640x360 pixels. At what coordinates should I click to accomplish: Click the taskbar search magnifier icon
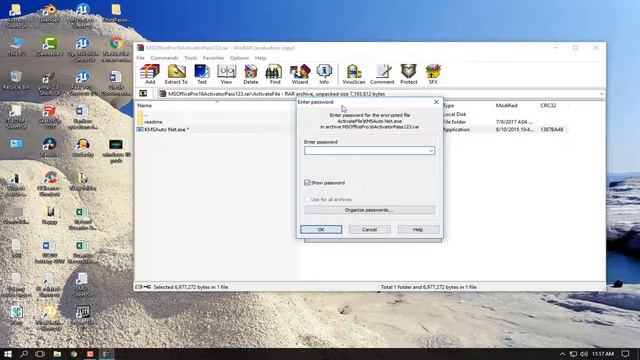click(24, 353)
